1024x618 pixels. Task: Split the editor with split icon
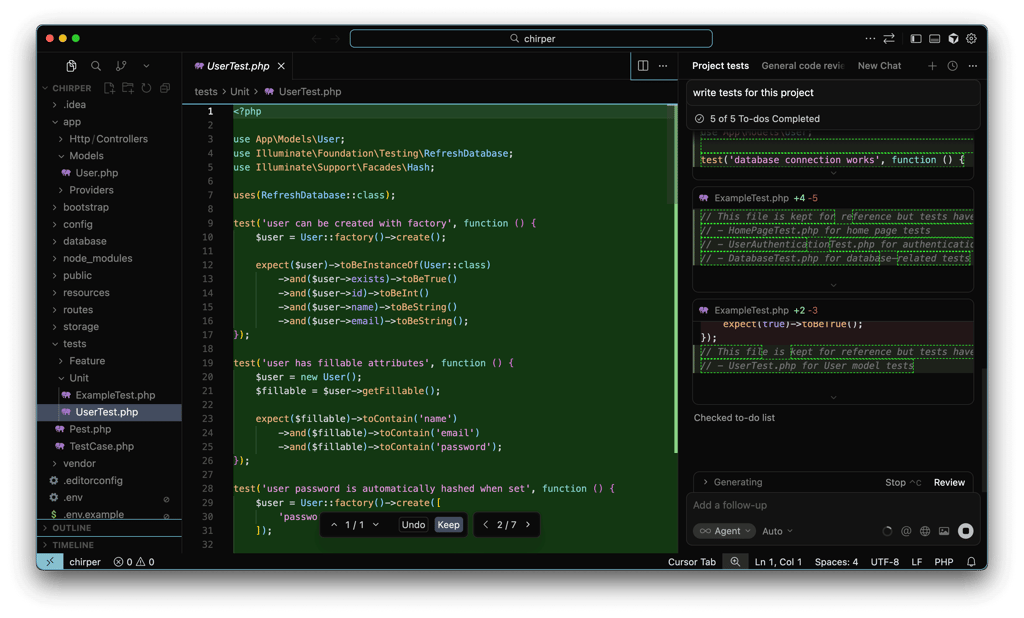click(x=643, y=66)
